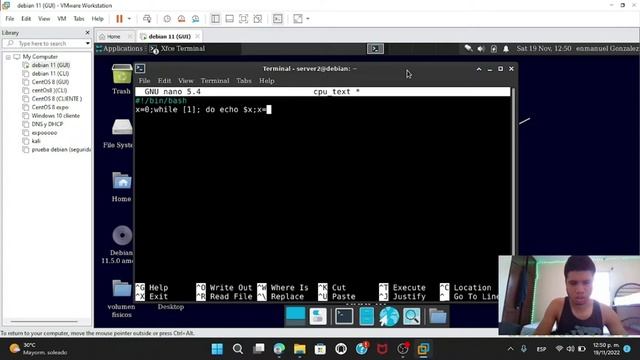
Task: Open terminal window Tabs menu
Action: (x=244, y=81)
